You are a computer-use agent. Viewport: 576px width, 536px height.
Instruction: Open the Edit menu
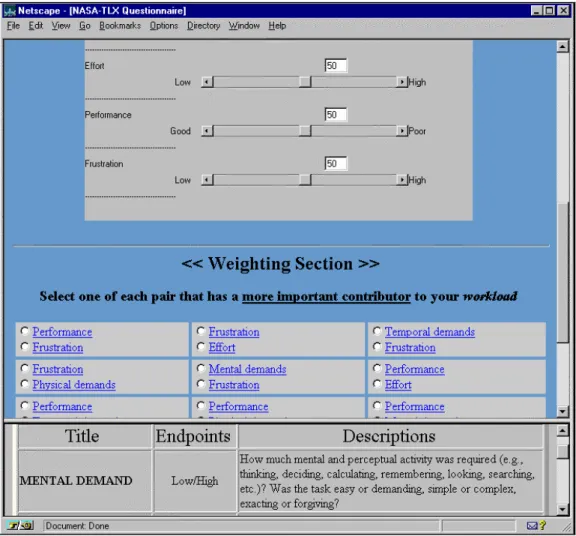click(x=36, y=26)
